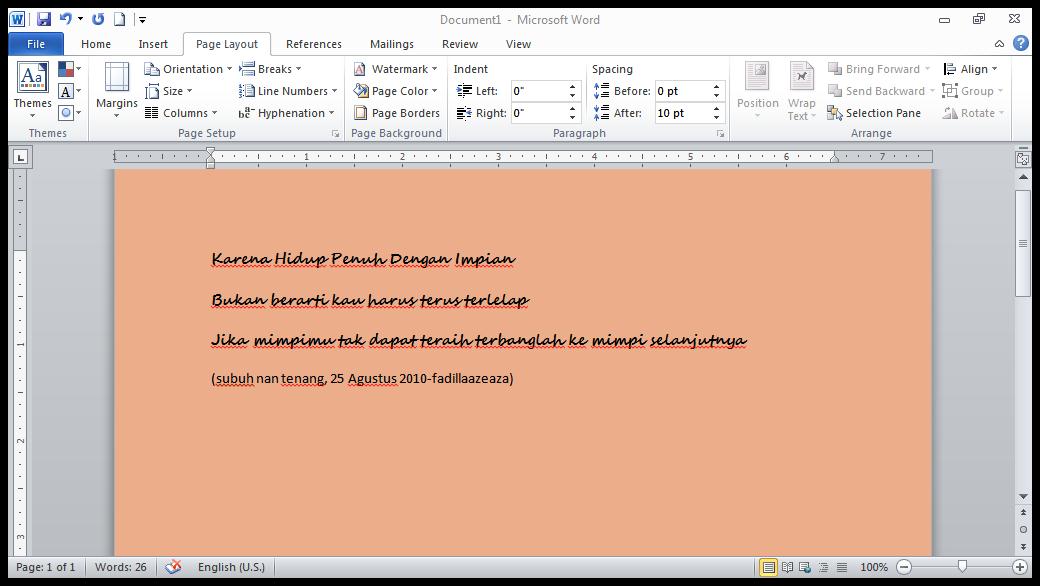Click the Undo arrow icon
Image resolution: width=1040 pixels, height=586 pixels.
(x=66, y=19)
